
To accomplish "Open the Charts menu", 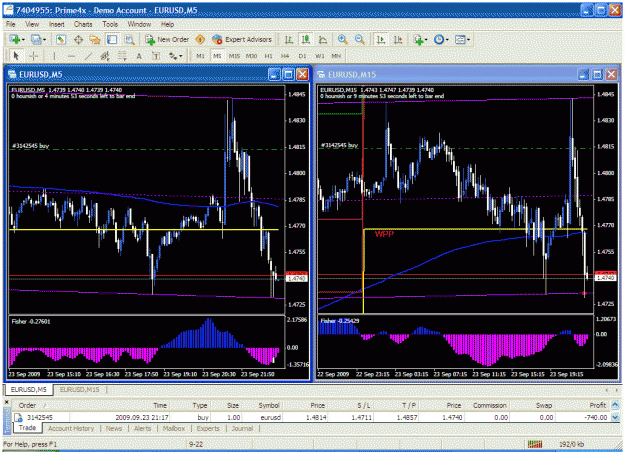I will coord(83,24).
